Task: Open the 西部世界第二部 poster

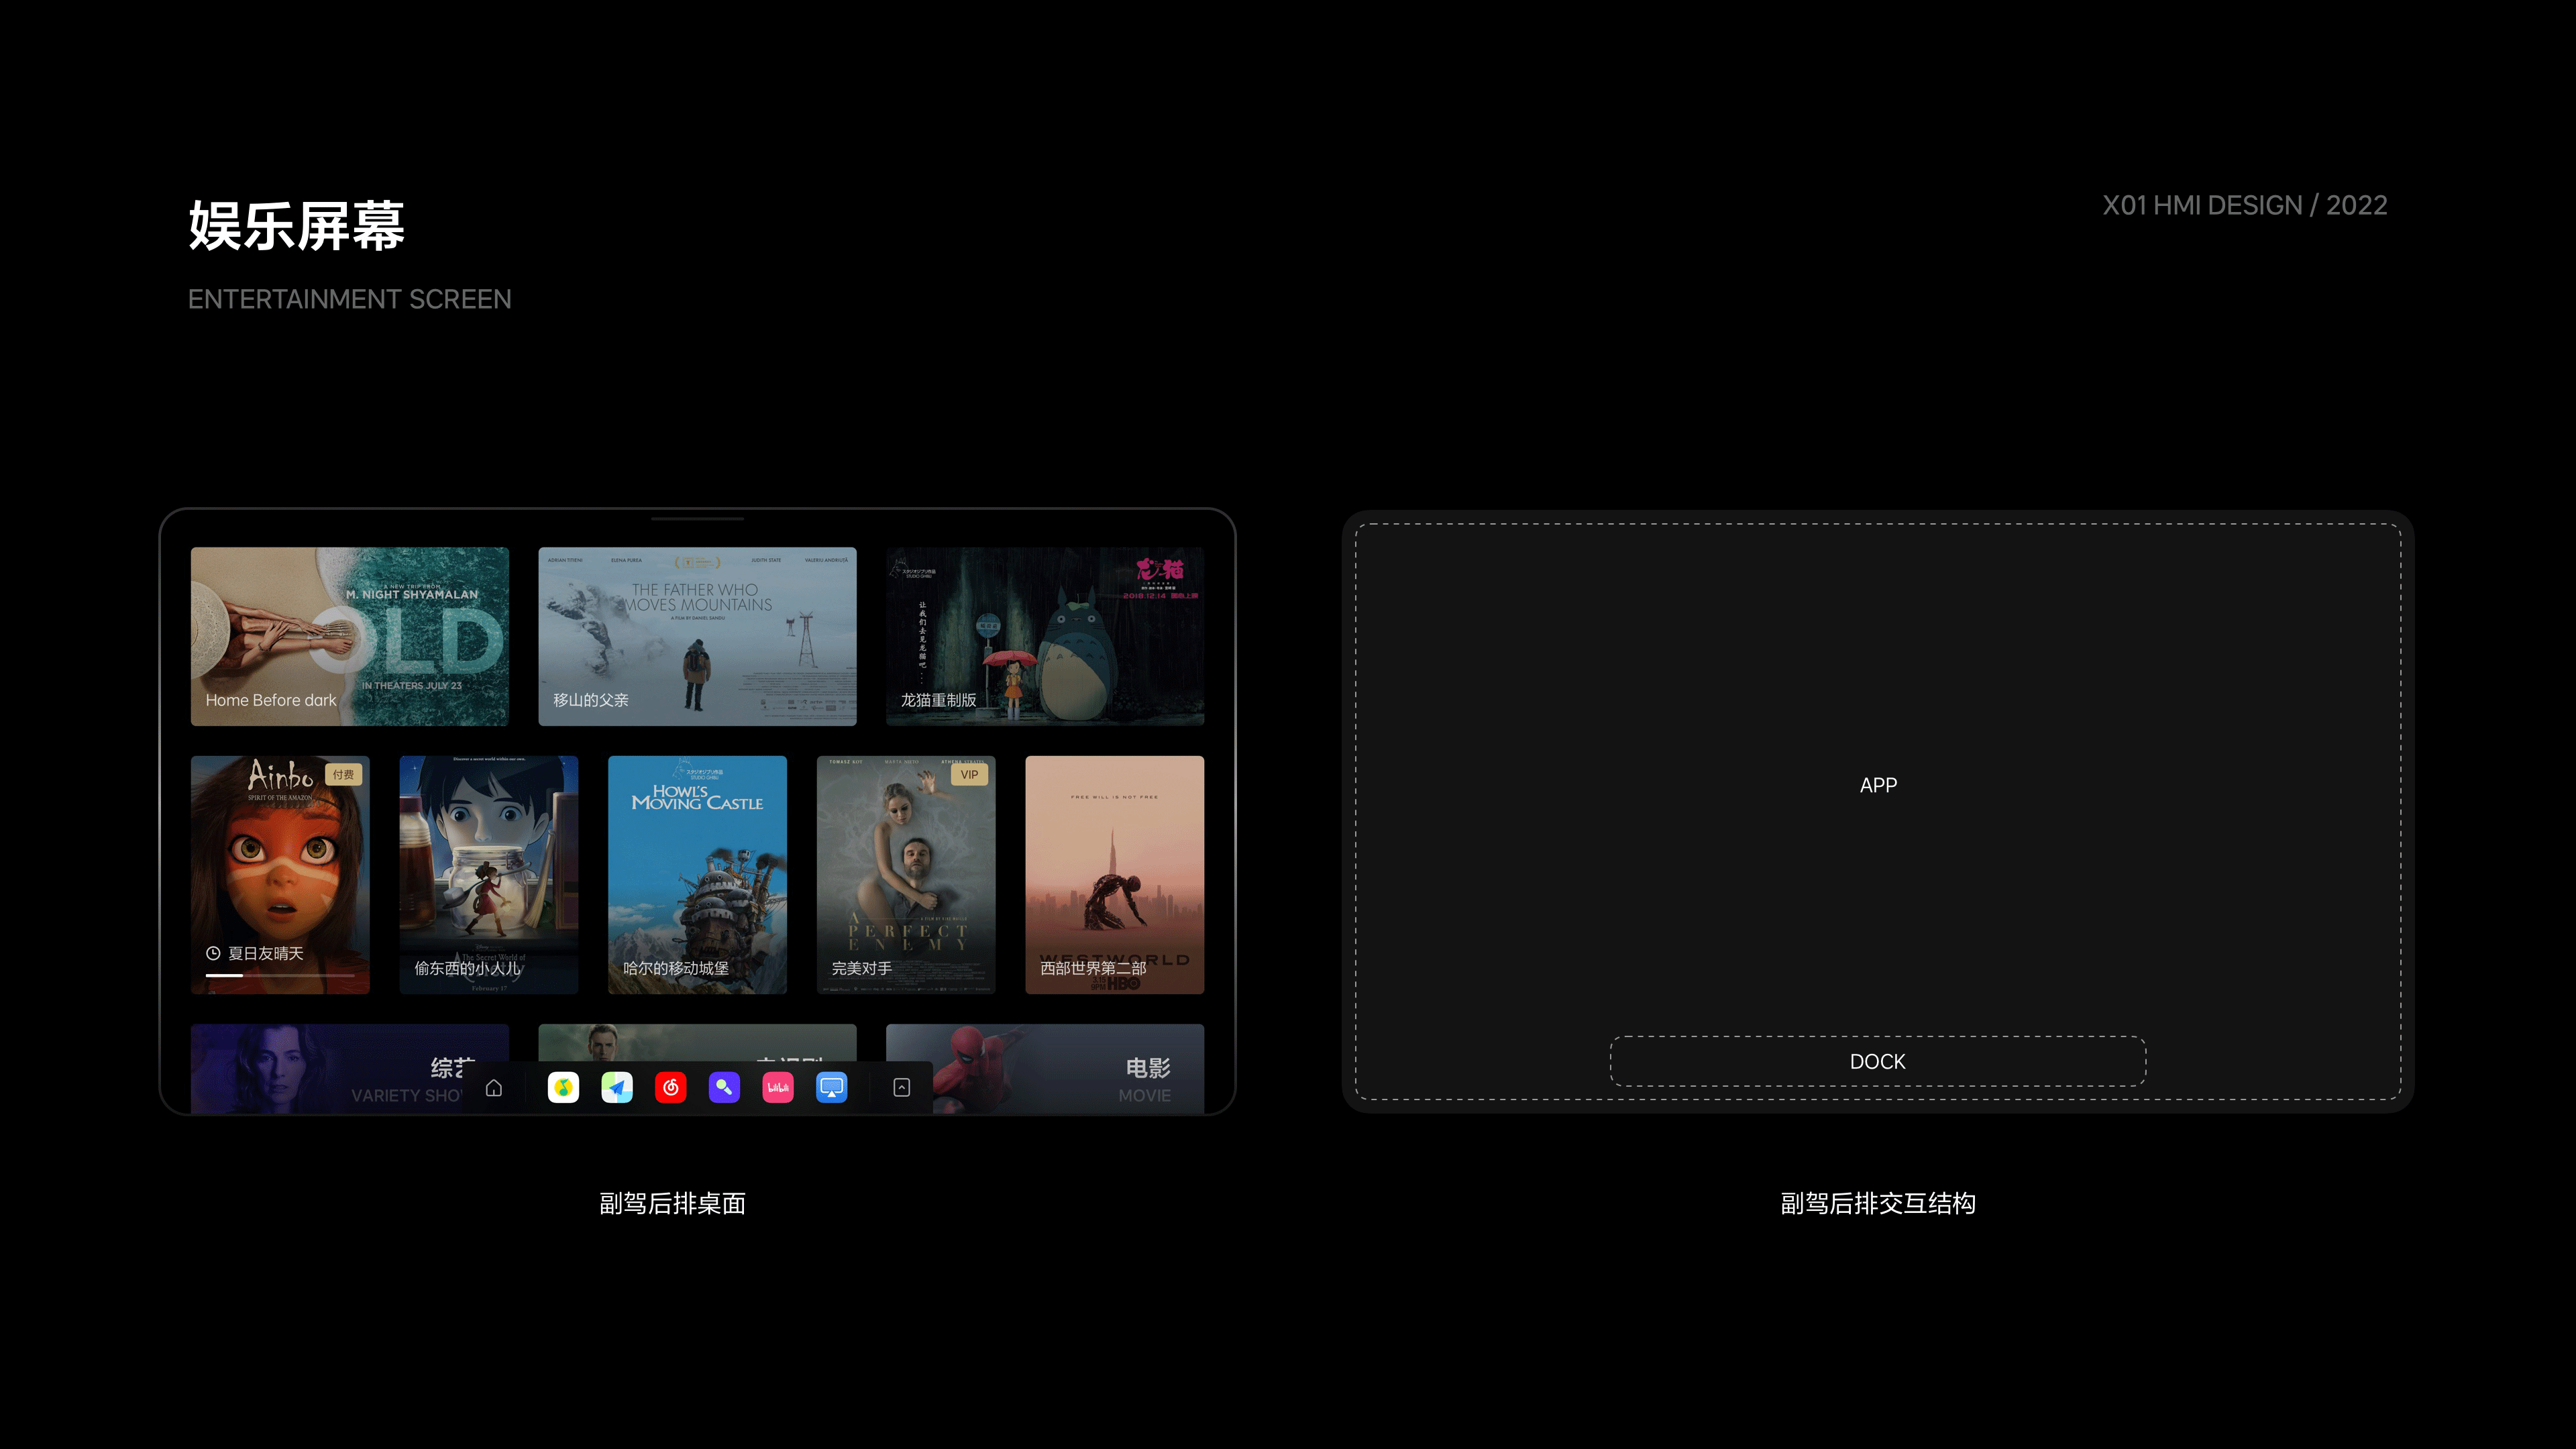Action: [1115, 875]
